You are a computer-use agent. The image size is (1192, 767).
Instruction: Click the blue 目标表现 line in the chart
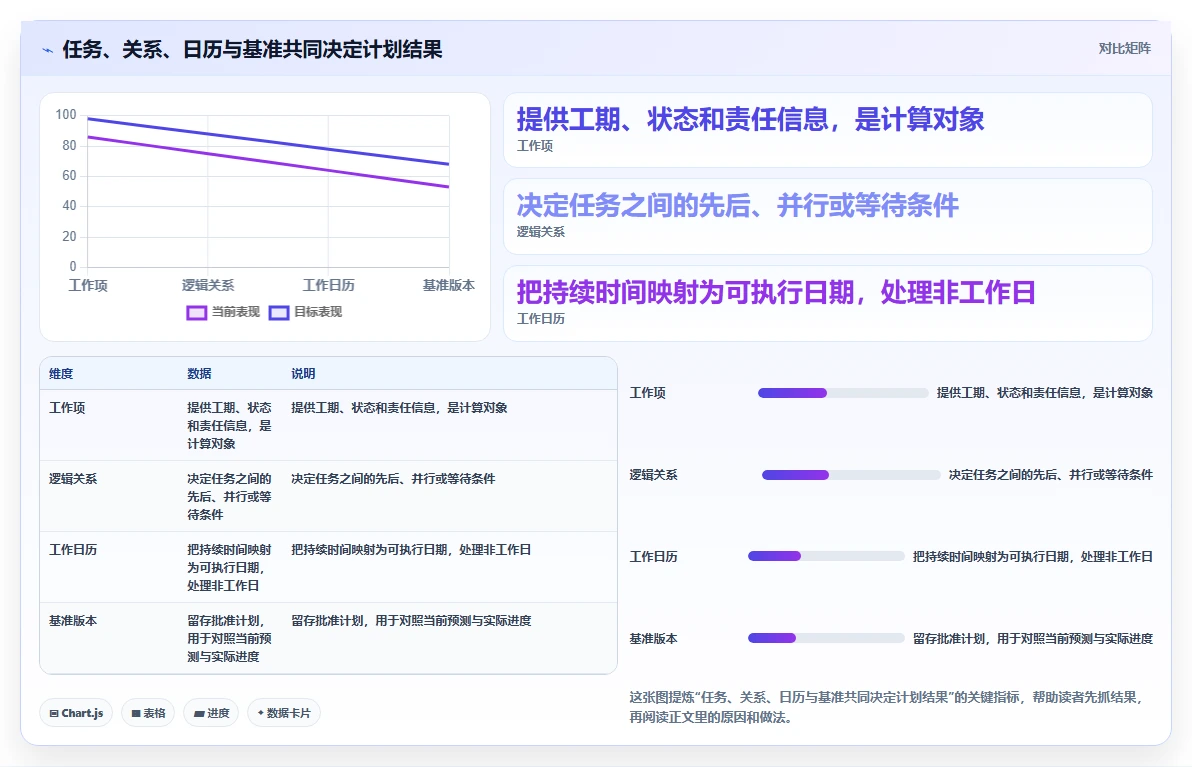point(268,141)
